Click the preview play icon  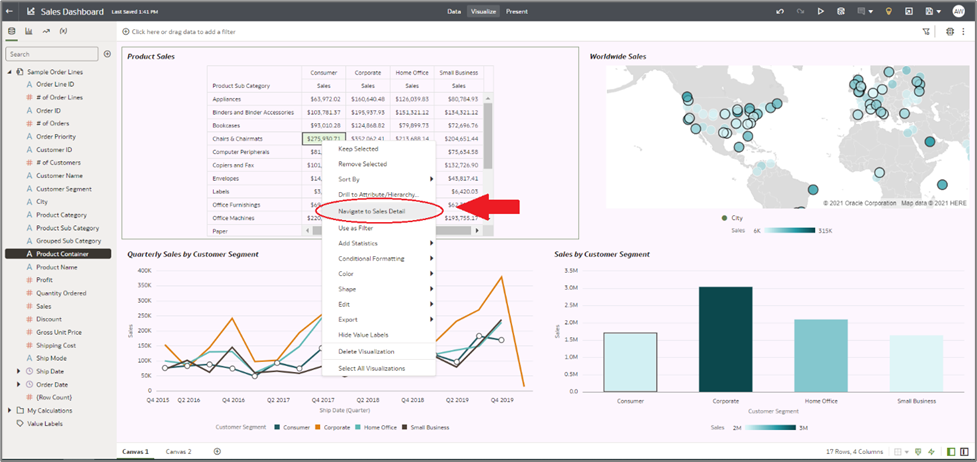coord(821,11)
